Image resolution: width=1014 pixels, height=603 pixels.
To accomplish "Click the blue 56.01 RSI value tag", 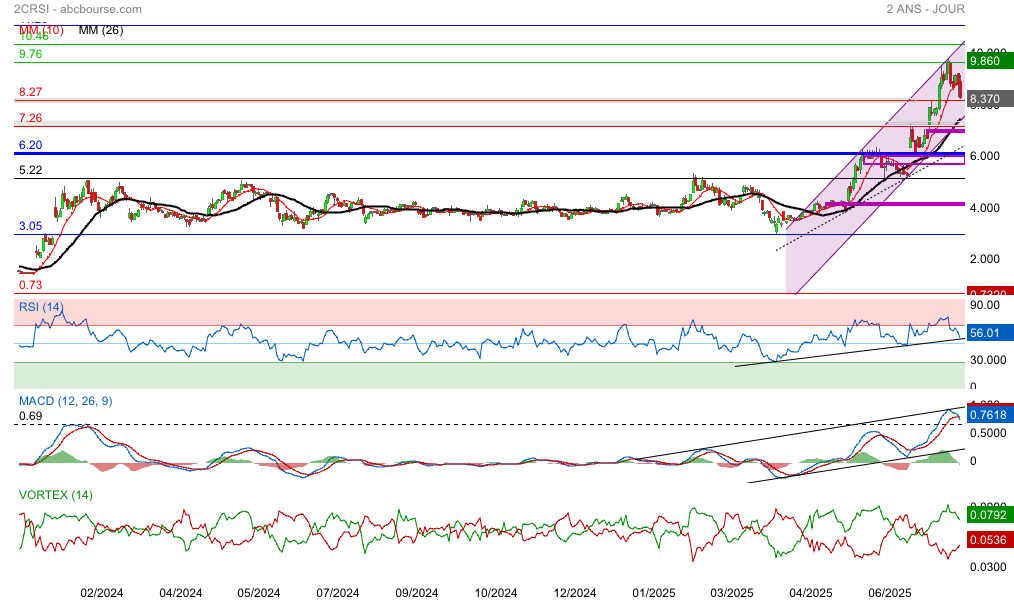I will click(x=990, y=333).
